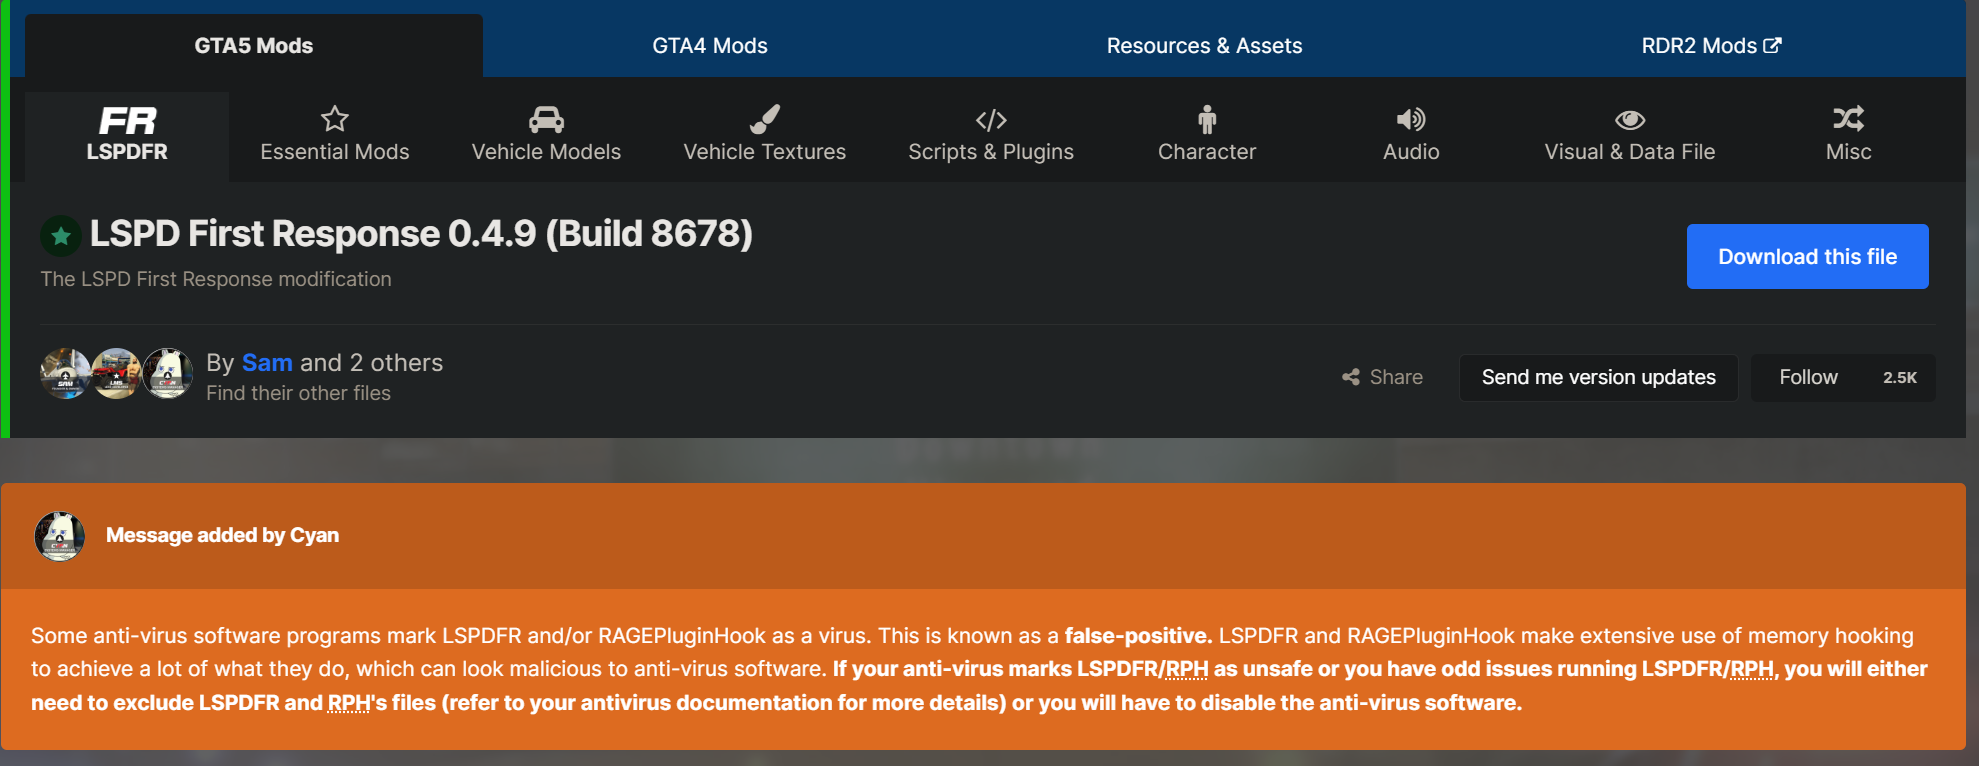Click the RDR2 Mods external link icon
1979x766 pixels.
coord(1772,45)
